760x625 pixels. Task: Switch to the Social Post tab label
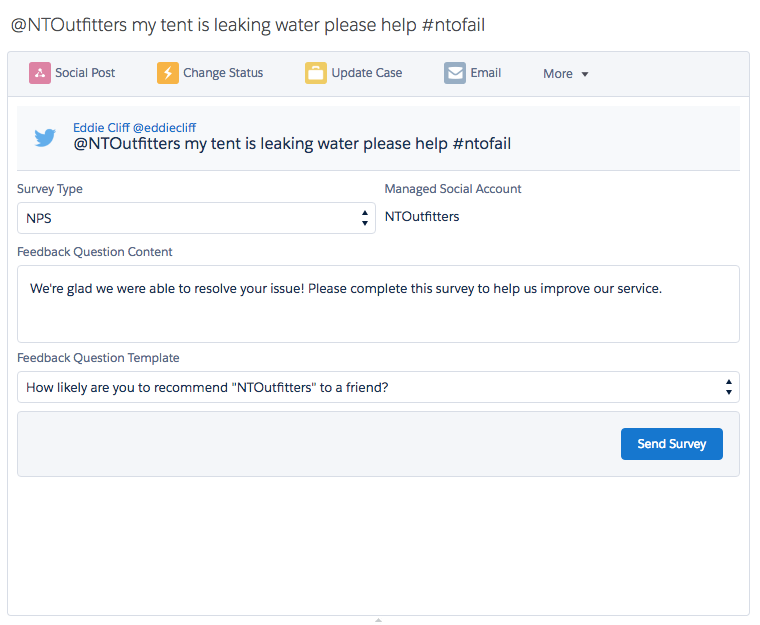point(85,73)
